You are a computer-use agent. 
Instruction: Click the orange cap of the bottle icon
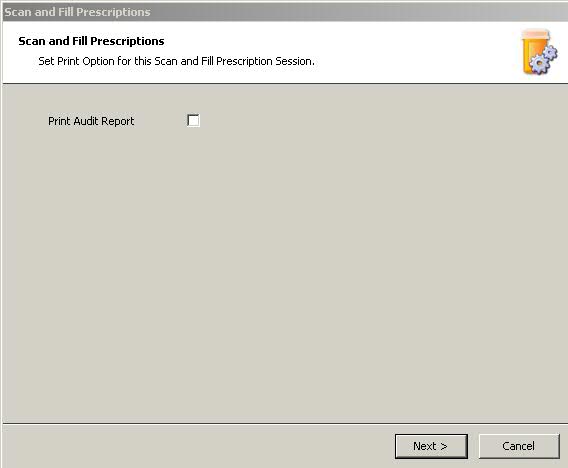535,34
